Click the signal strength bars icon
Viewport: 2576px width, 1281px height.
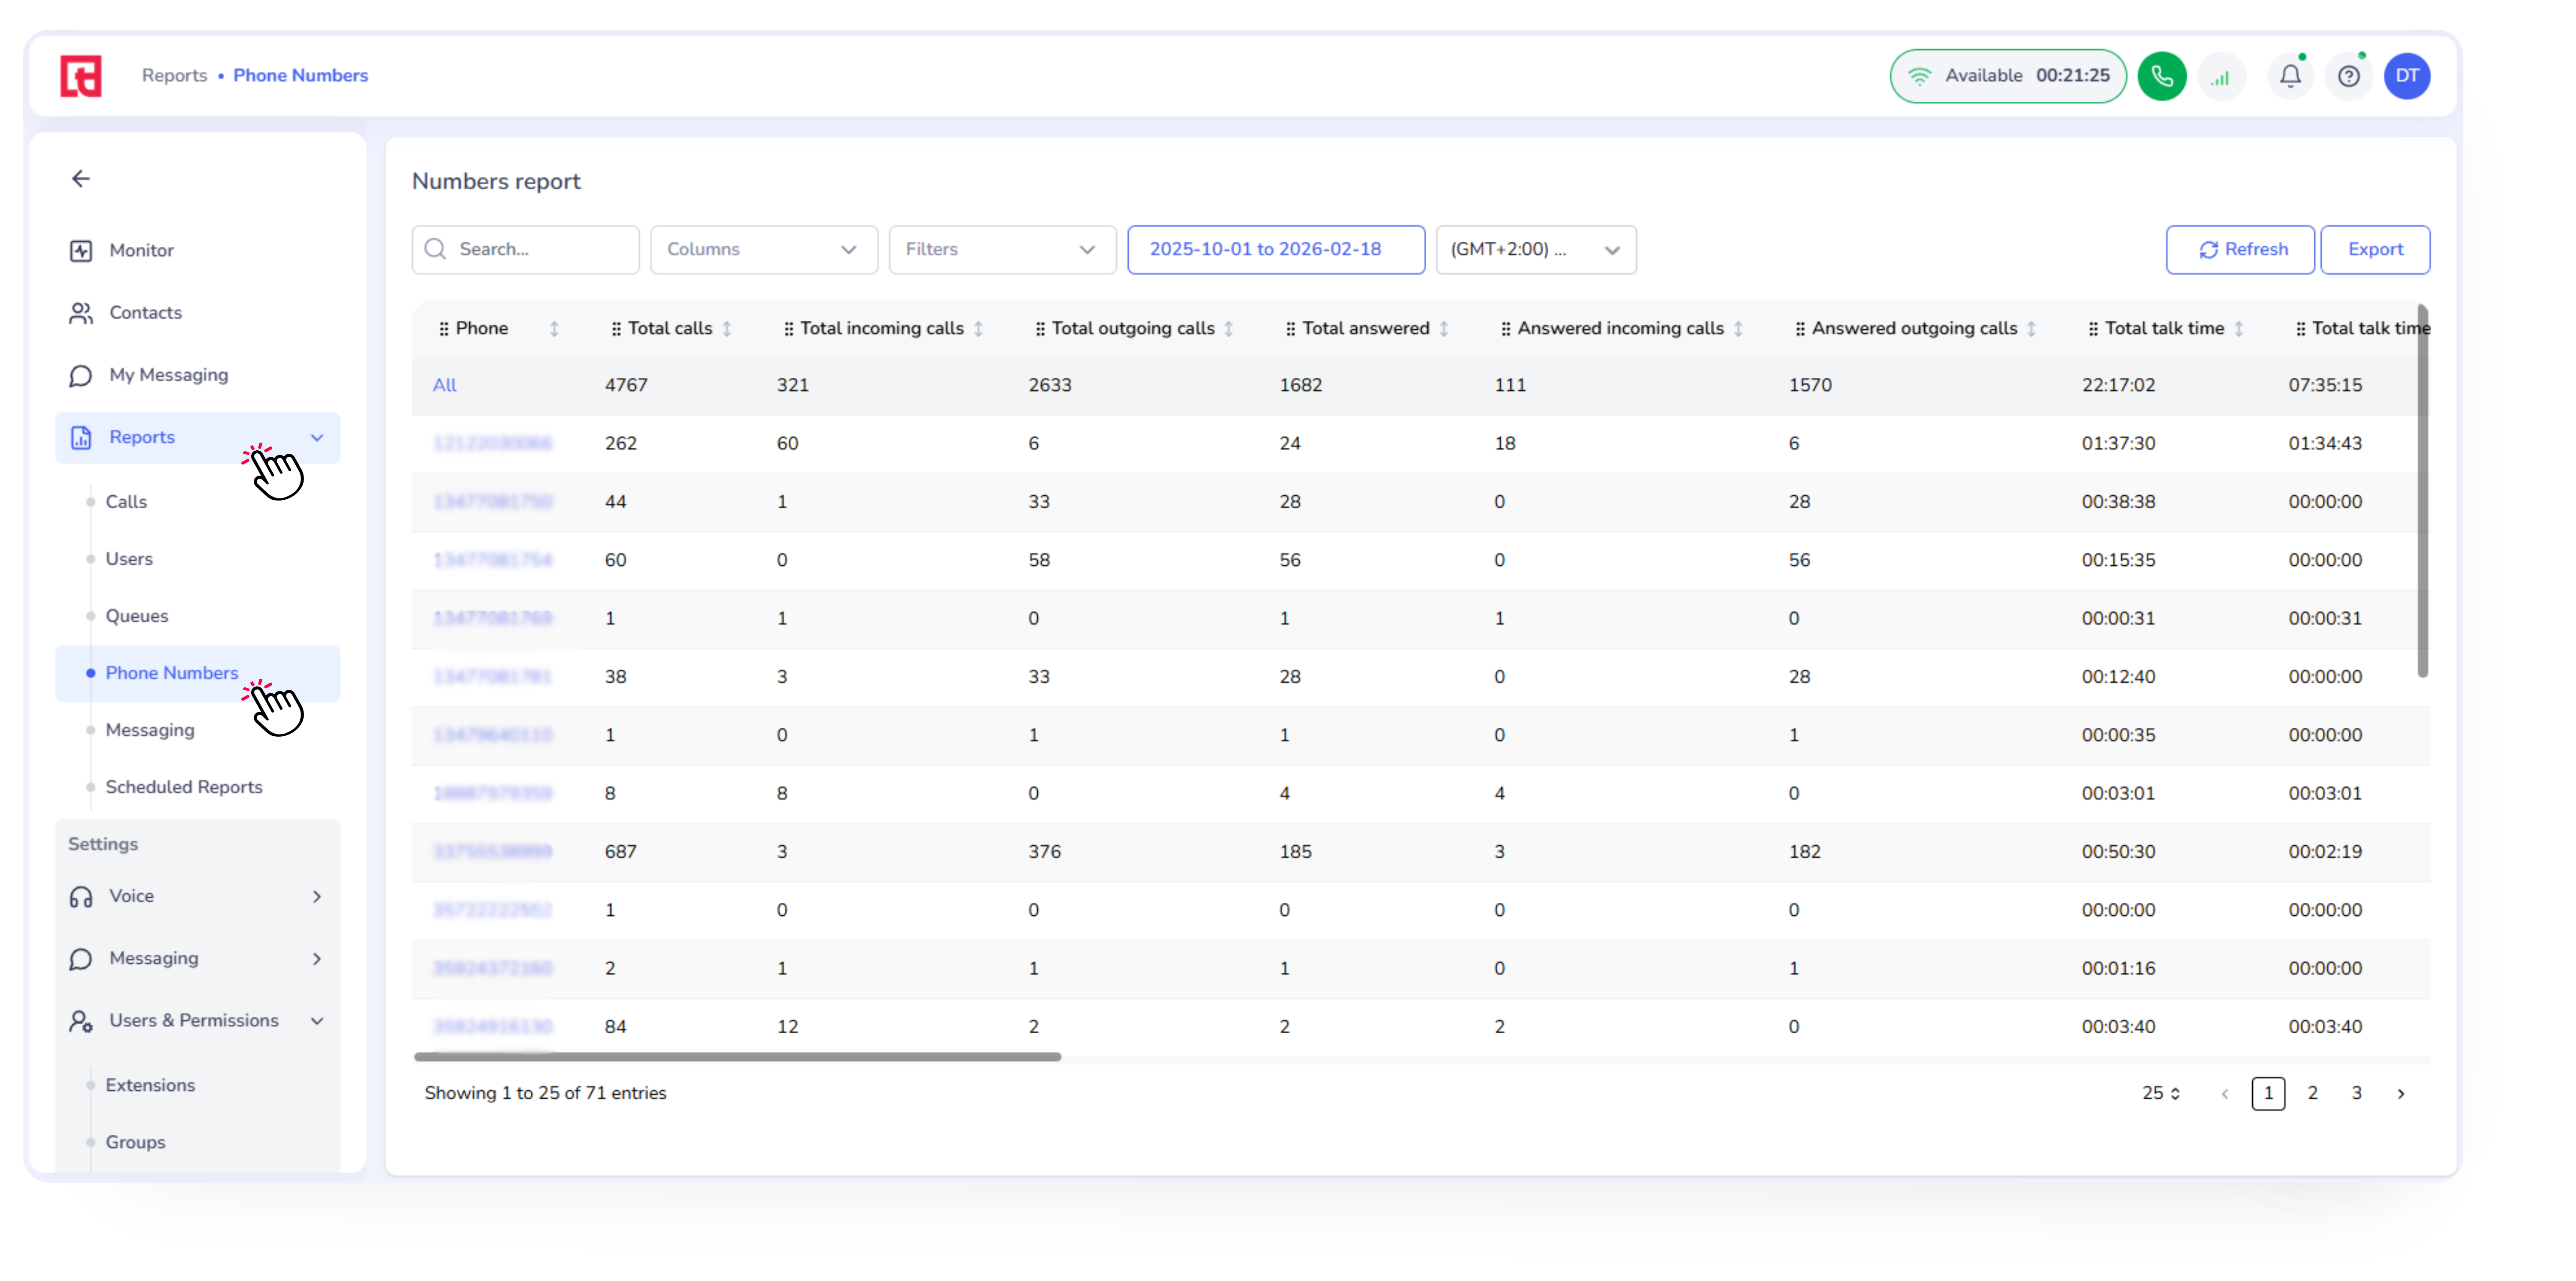click(2220, 77)
